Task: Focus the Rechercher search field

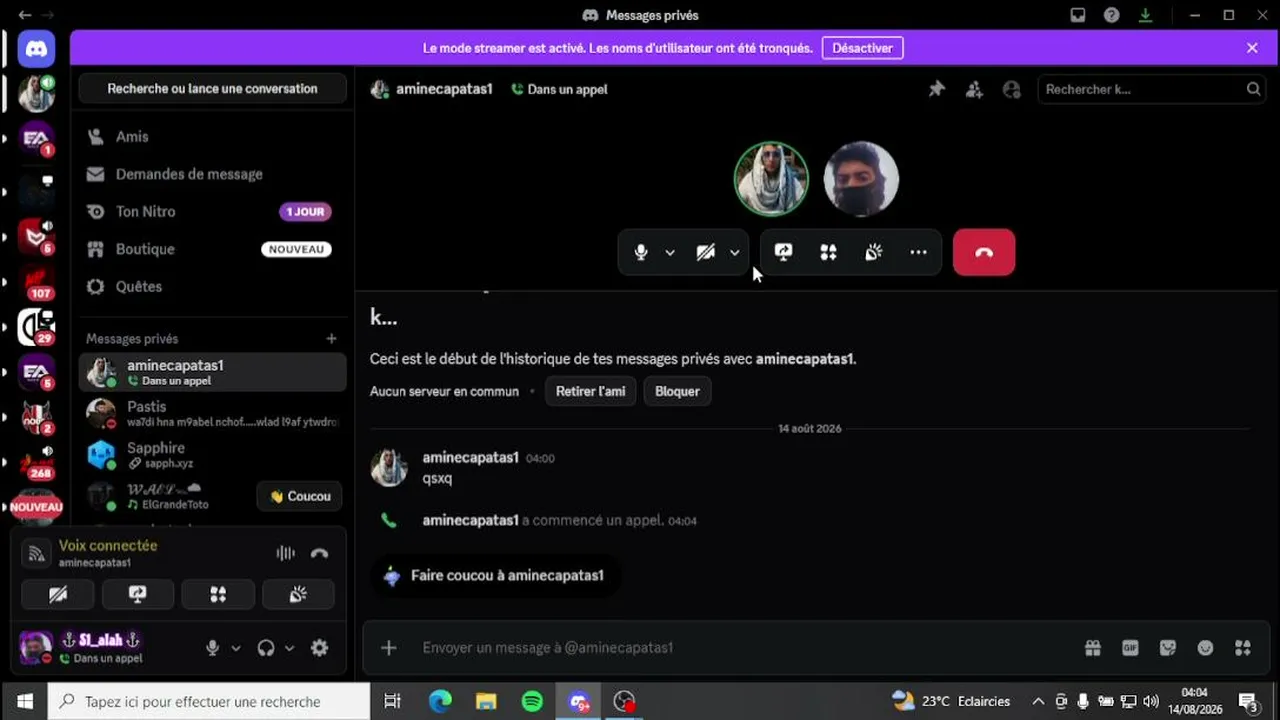Action: (x=1151, y=89)
